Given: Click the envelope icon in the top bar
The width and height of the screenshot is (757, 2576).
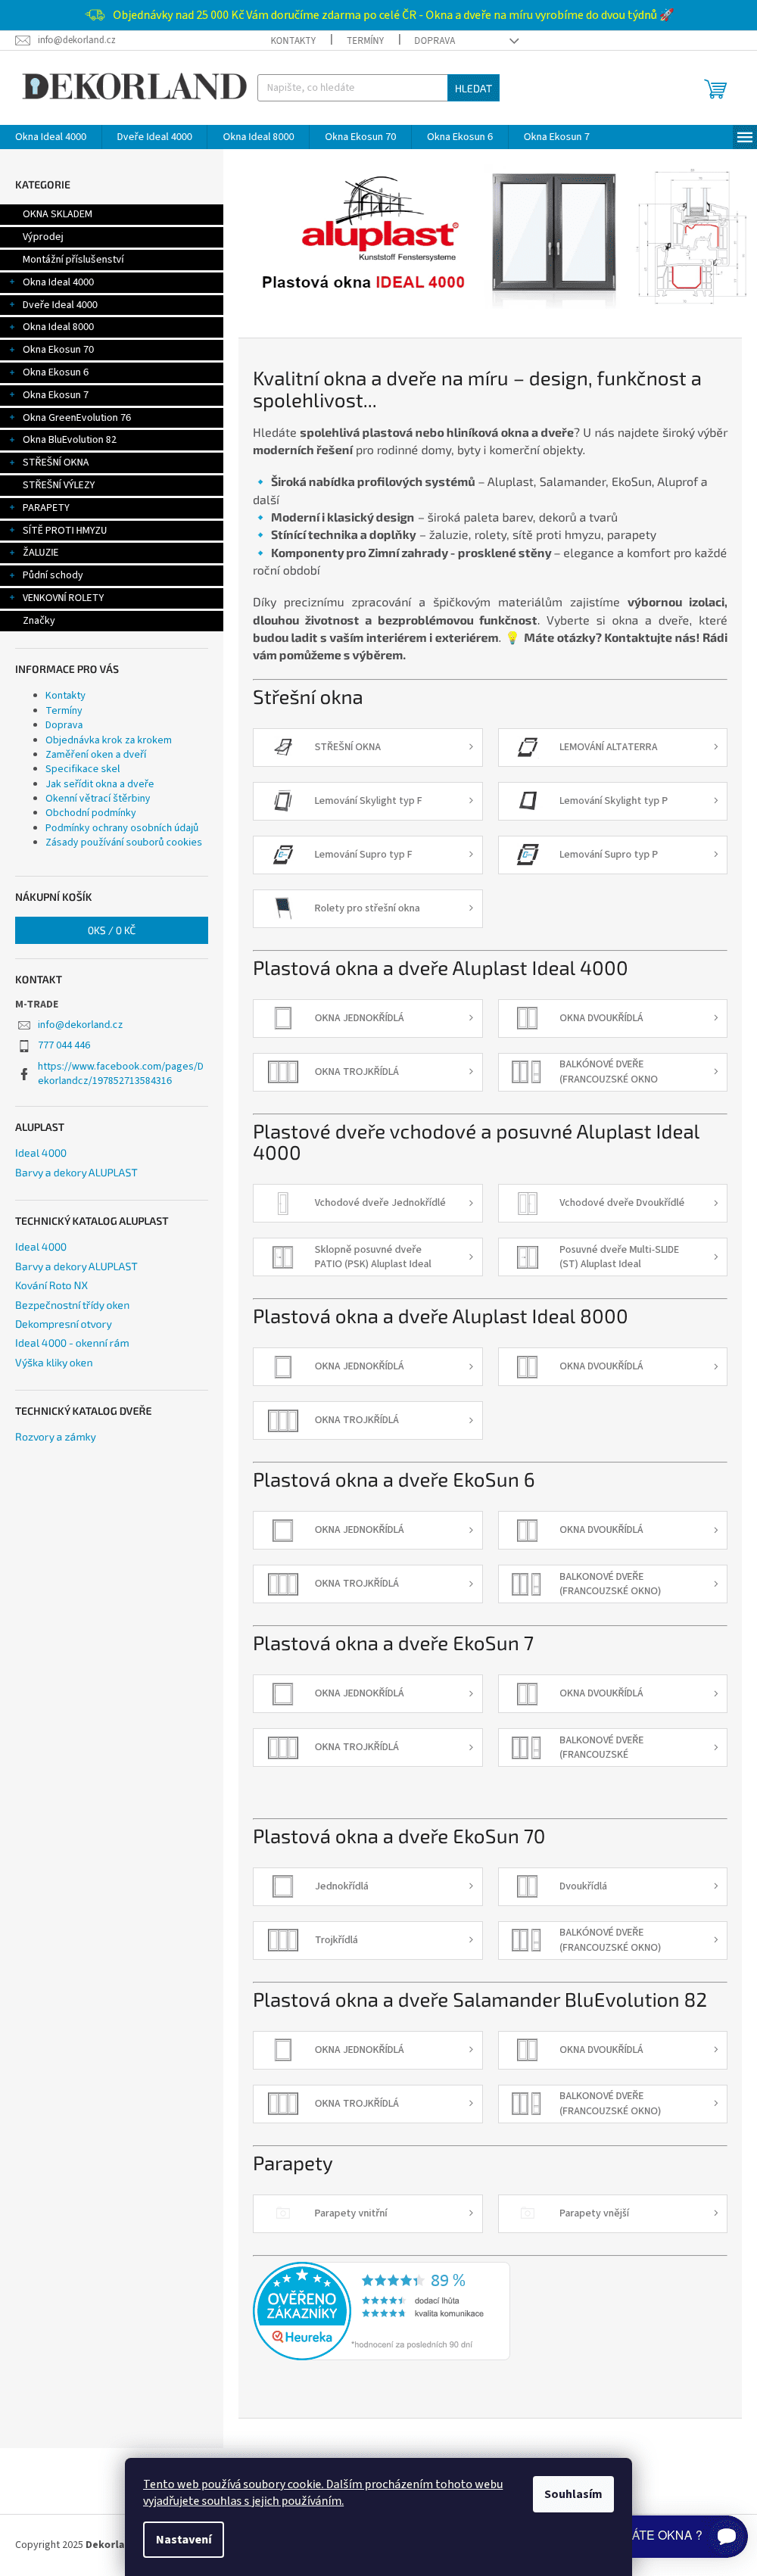Looking at the screenshot, I should pyautogui.click(x=22, y=41).
